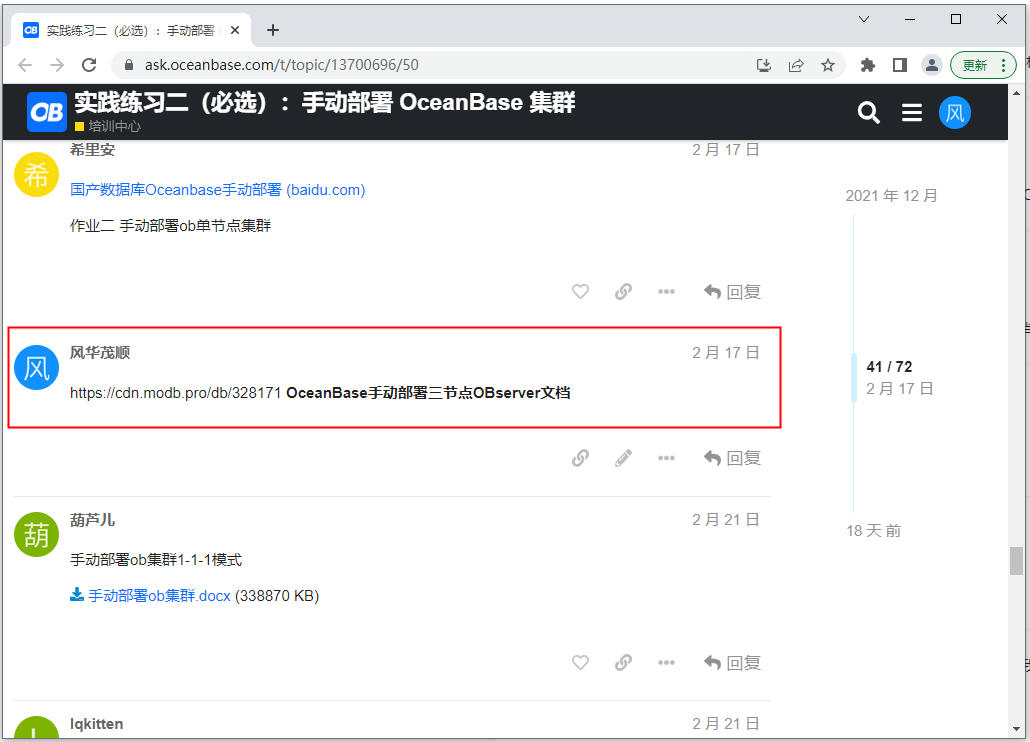Click 2月21日 date on 葫芦儿's post
Screen dimensions: 1030x742
point(725,520)
